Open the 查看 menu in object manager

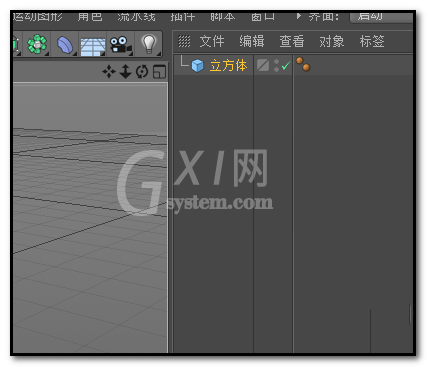pyautogui.click(x=292, y=41)
